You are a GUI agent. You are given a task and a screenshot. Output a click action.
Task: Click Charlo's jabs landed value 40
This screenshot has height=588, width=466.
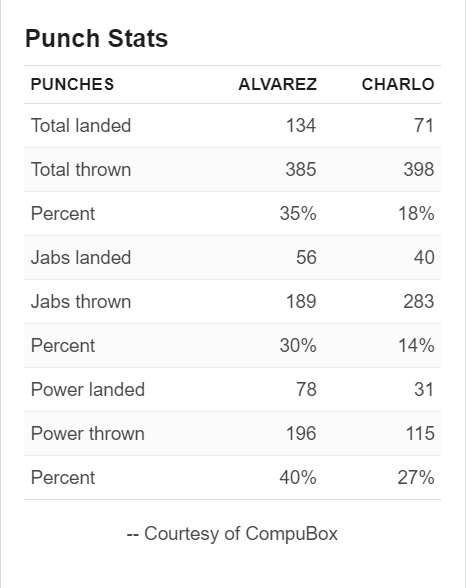(x=424, y=258)
